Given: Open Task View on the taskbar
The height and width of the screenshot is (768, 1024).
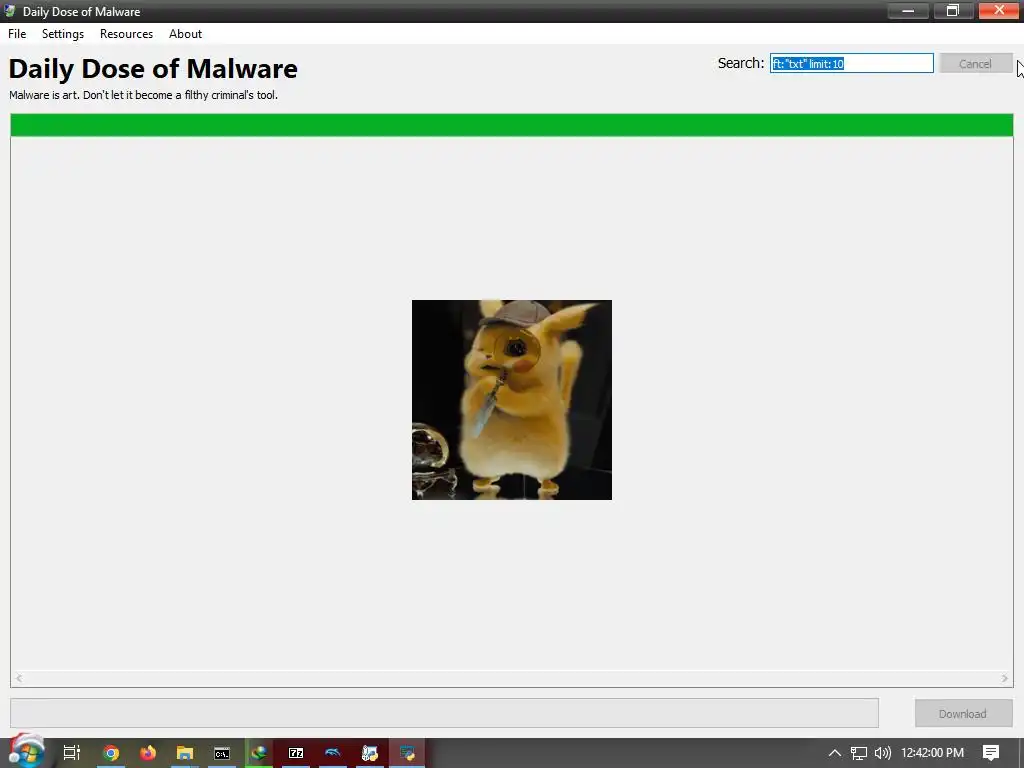Looking at the screenshot, I should click(x=71, y=753).
